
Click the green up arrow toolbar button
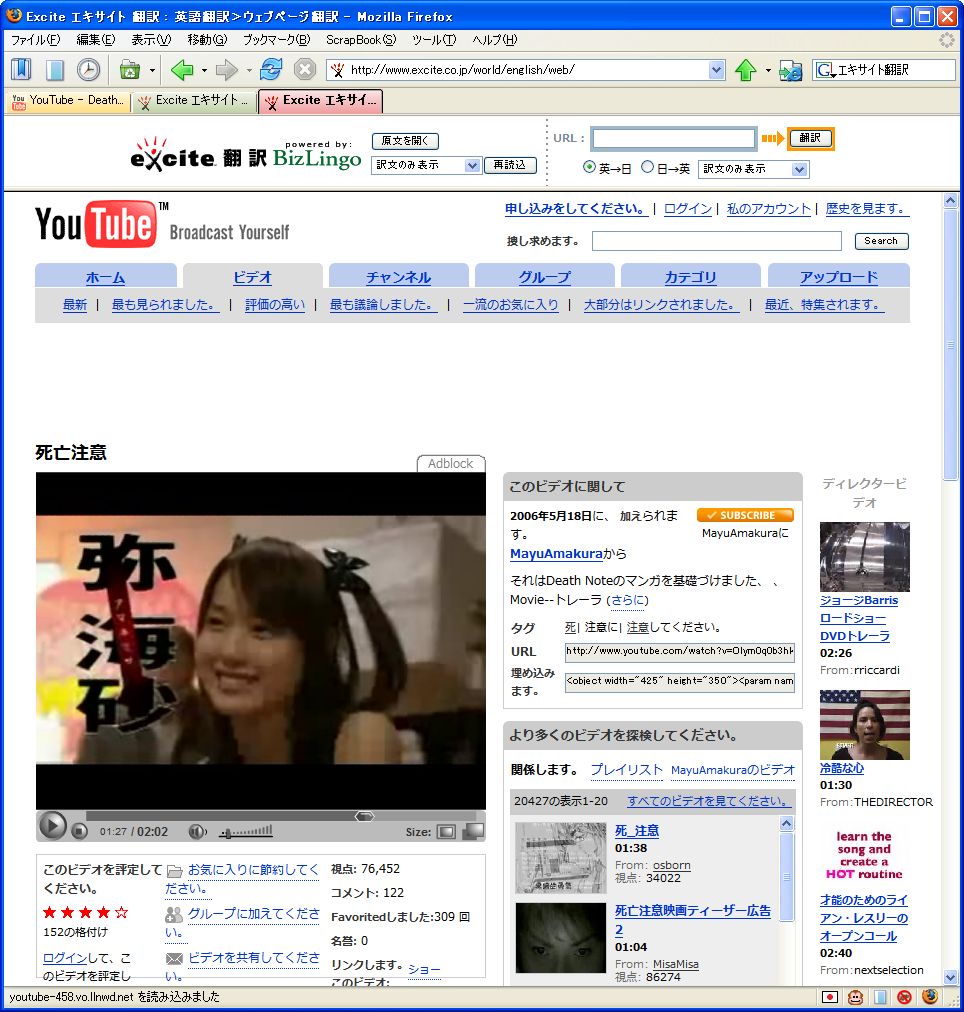[x=745, y=69]
